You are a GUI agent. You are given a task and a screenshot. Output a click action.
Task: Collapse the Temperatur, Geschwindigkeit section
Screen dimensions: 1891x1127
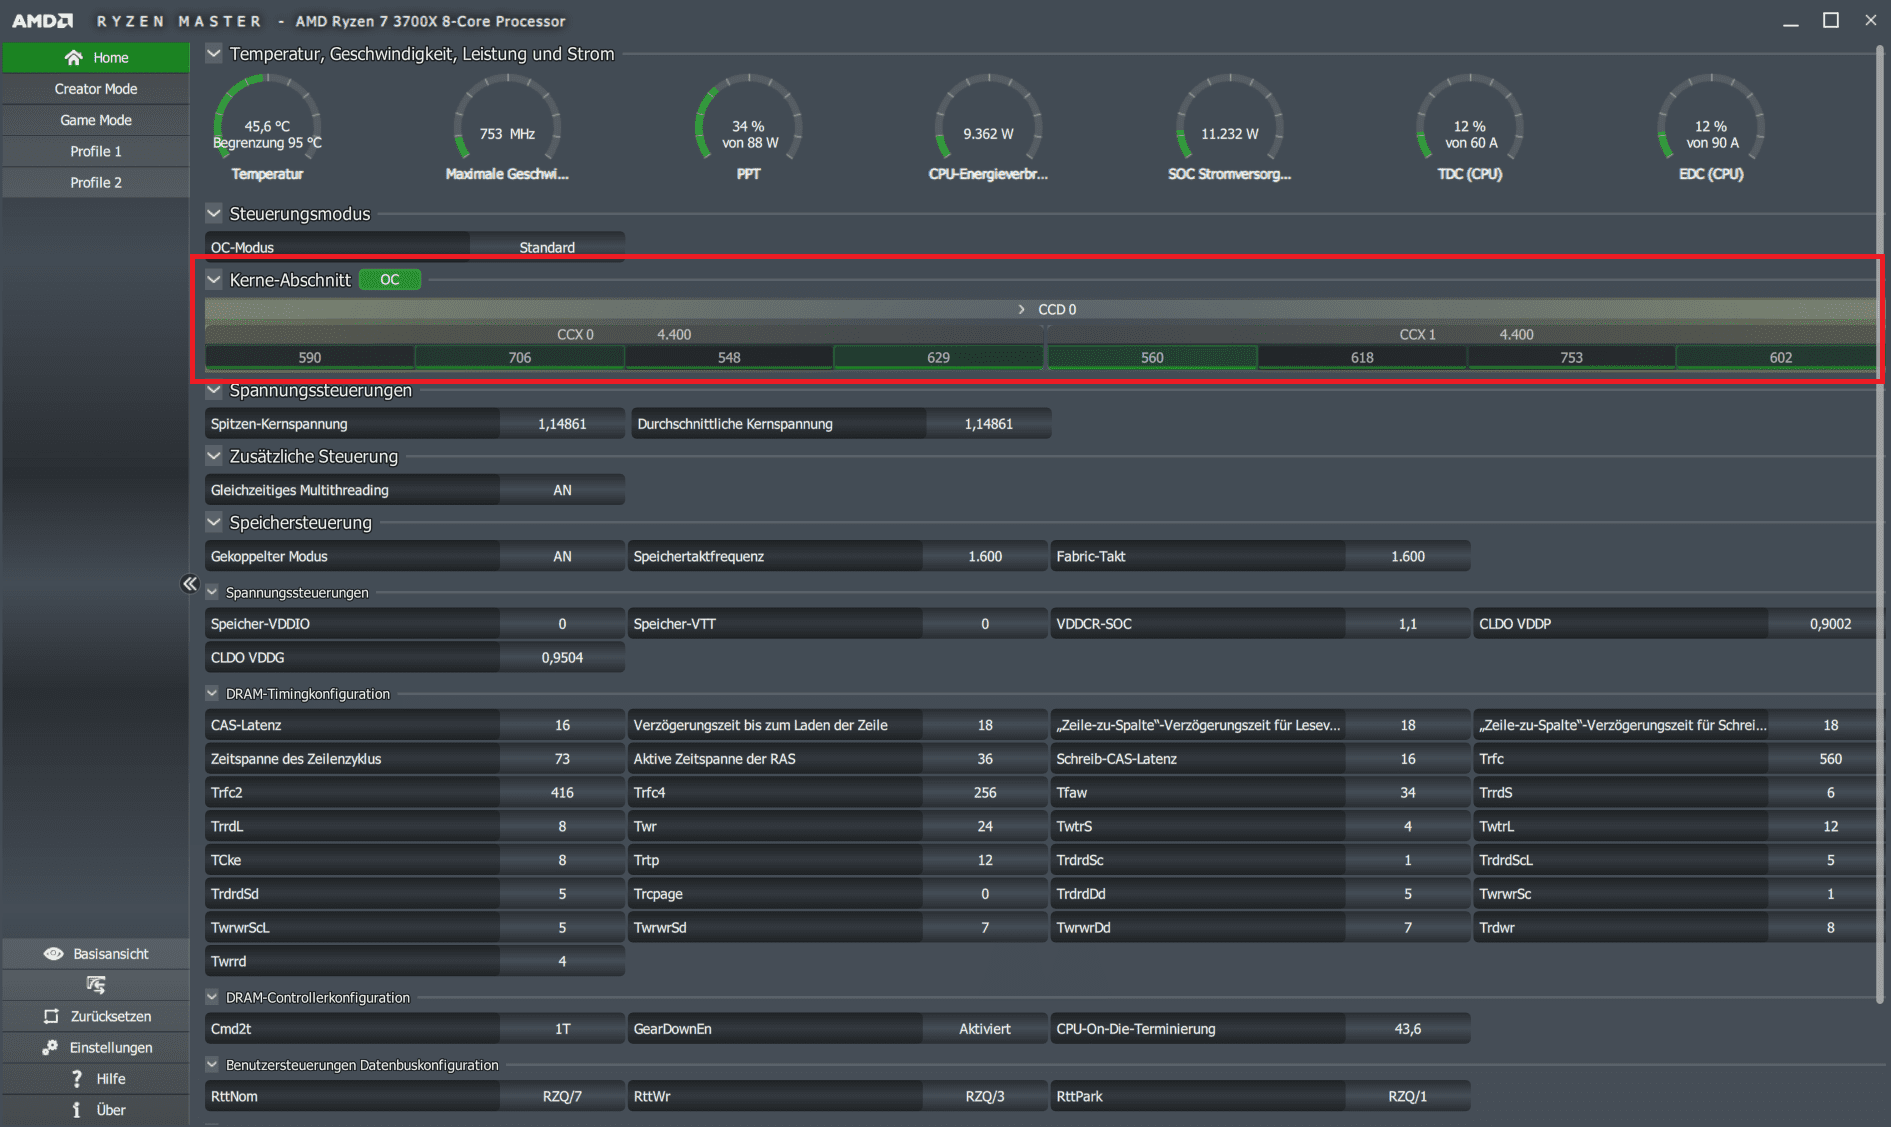pyautogui.click(x=214, y=53)
